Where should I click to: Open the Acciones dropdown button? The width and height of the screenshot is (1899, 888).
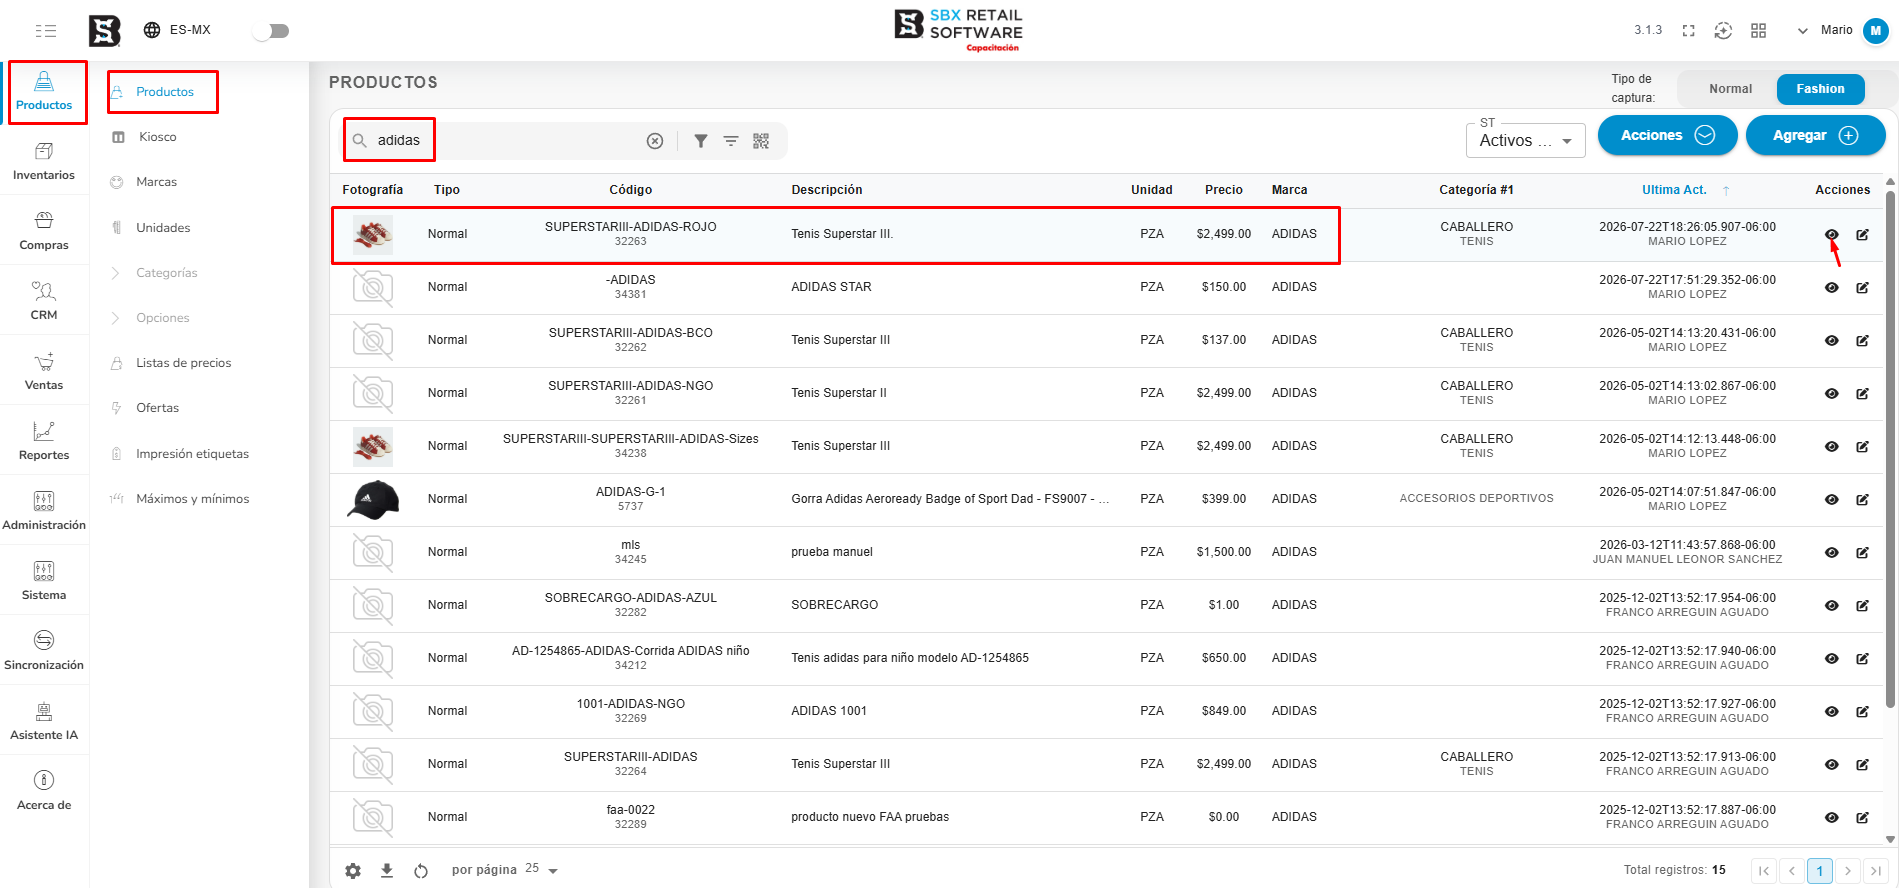click(1667, 135)
